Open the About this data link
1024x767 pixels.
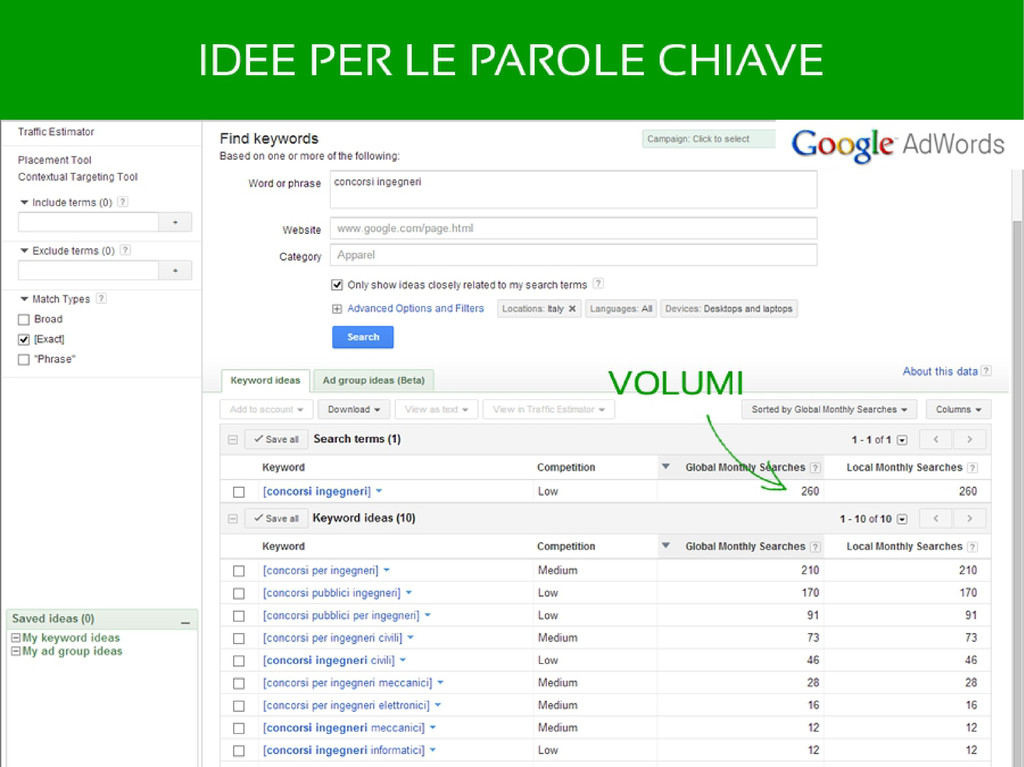940,371
